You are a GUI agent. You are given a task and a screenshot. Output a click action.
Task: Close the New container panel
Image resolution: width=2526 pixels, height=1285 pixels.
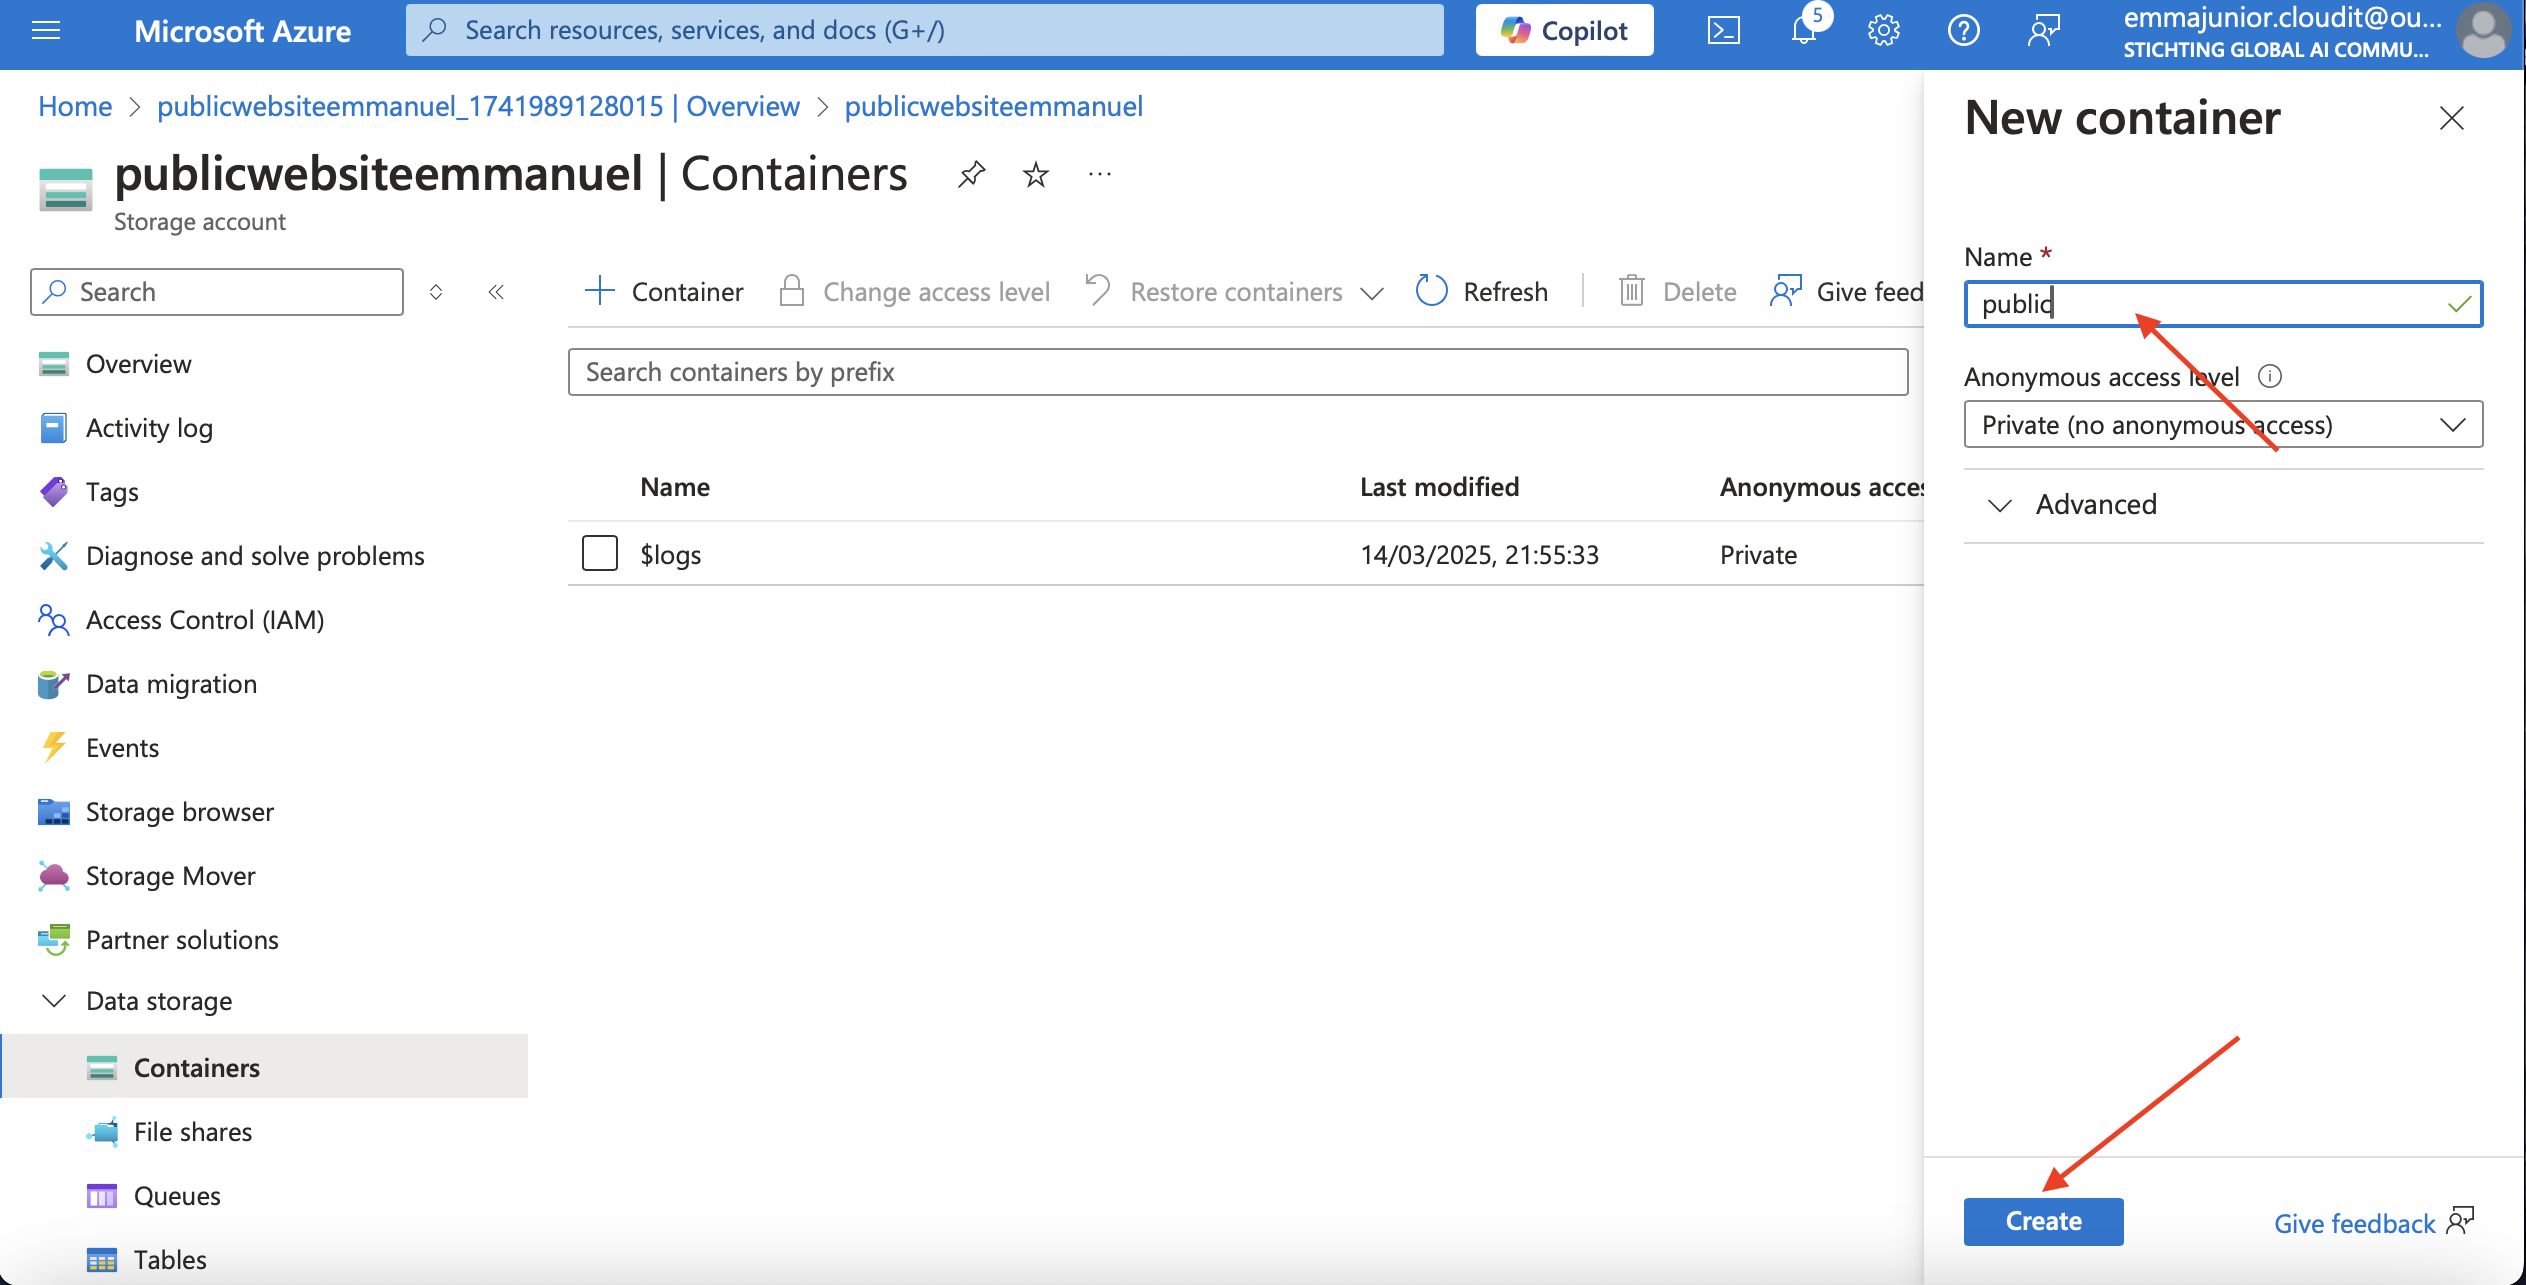click(2451, 118)
